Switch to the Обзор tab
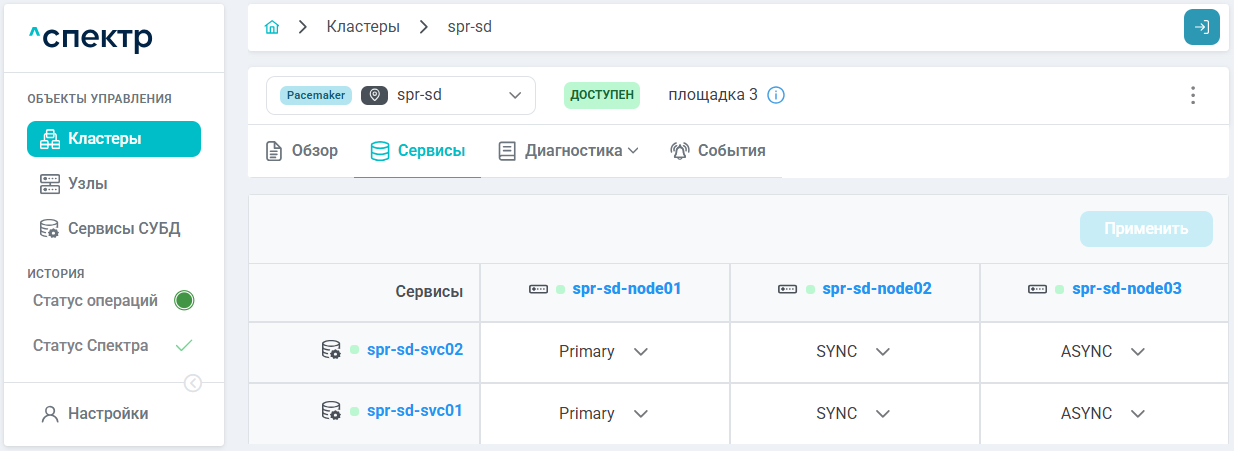 click(x=301, y=151)
